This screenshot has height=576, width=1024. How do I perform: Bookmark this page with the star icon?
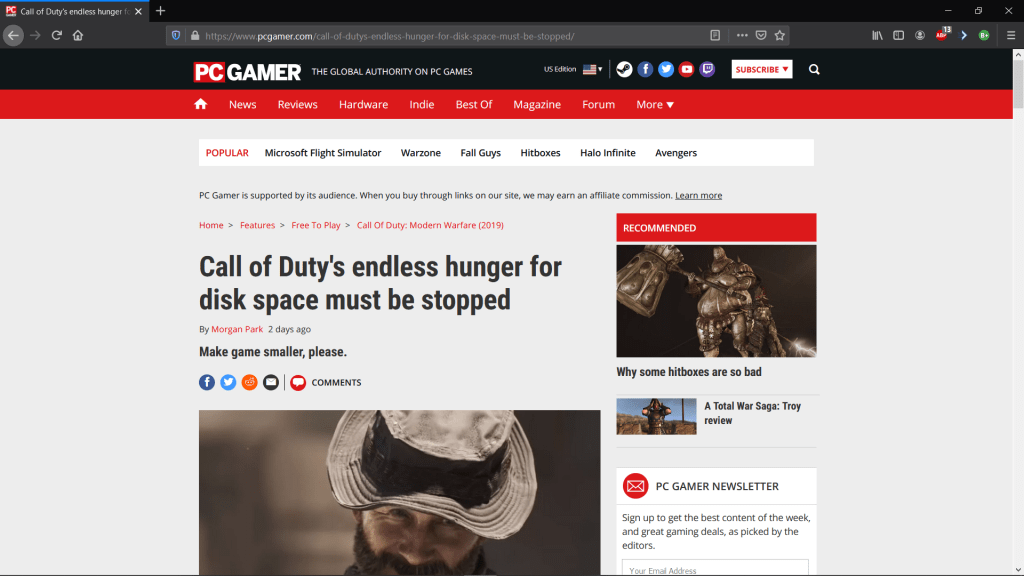[x=780, y=36]
